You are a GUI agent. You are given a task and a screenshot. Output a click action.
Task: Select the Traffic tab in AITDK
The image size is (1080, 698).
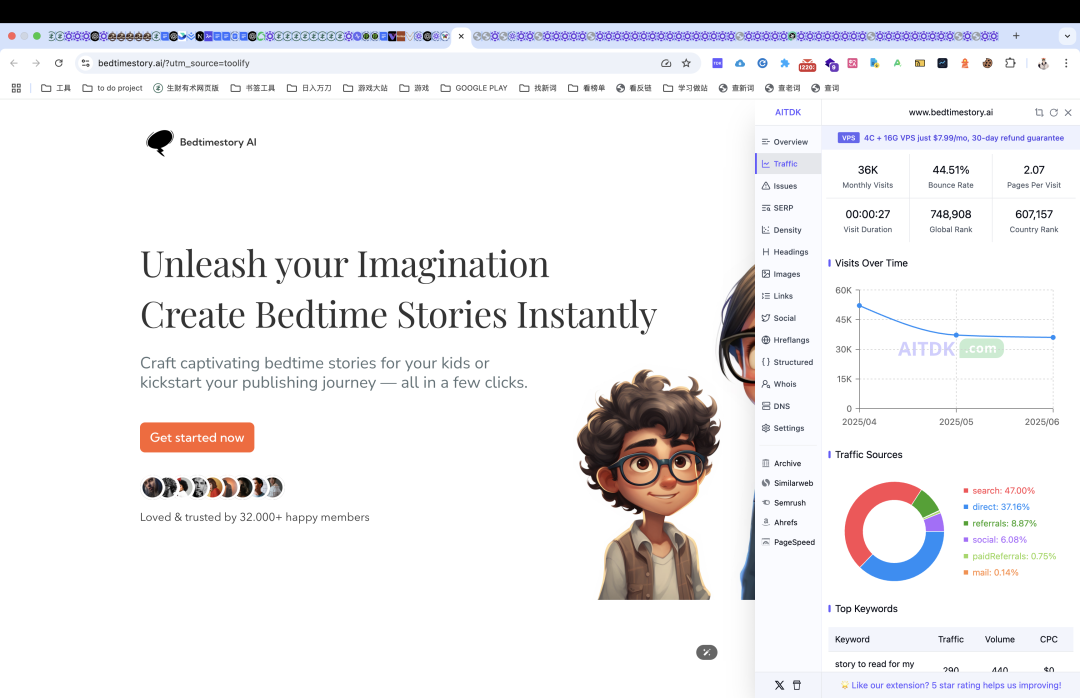788,164
